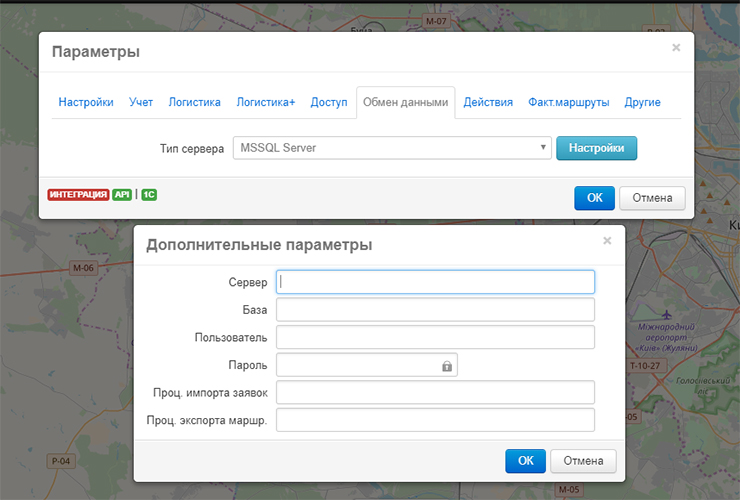Image resolution: width=740 pixels, height=500 pixels.
Task: Go to the Доступ tab
Action: 329,102
